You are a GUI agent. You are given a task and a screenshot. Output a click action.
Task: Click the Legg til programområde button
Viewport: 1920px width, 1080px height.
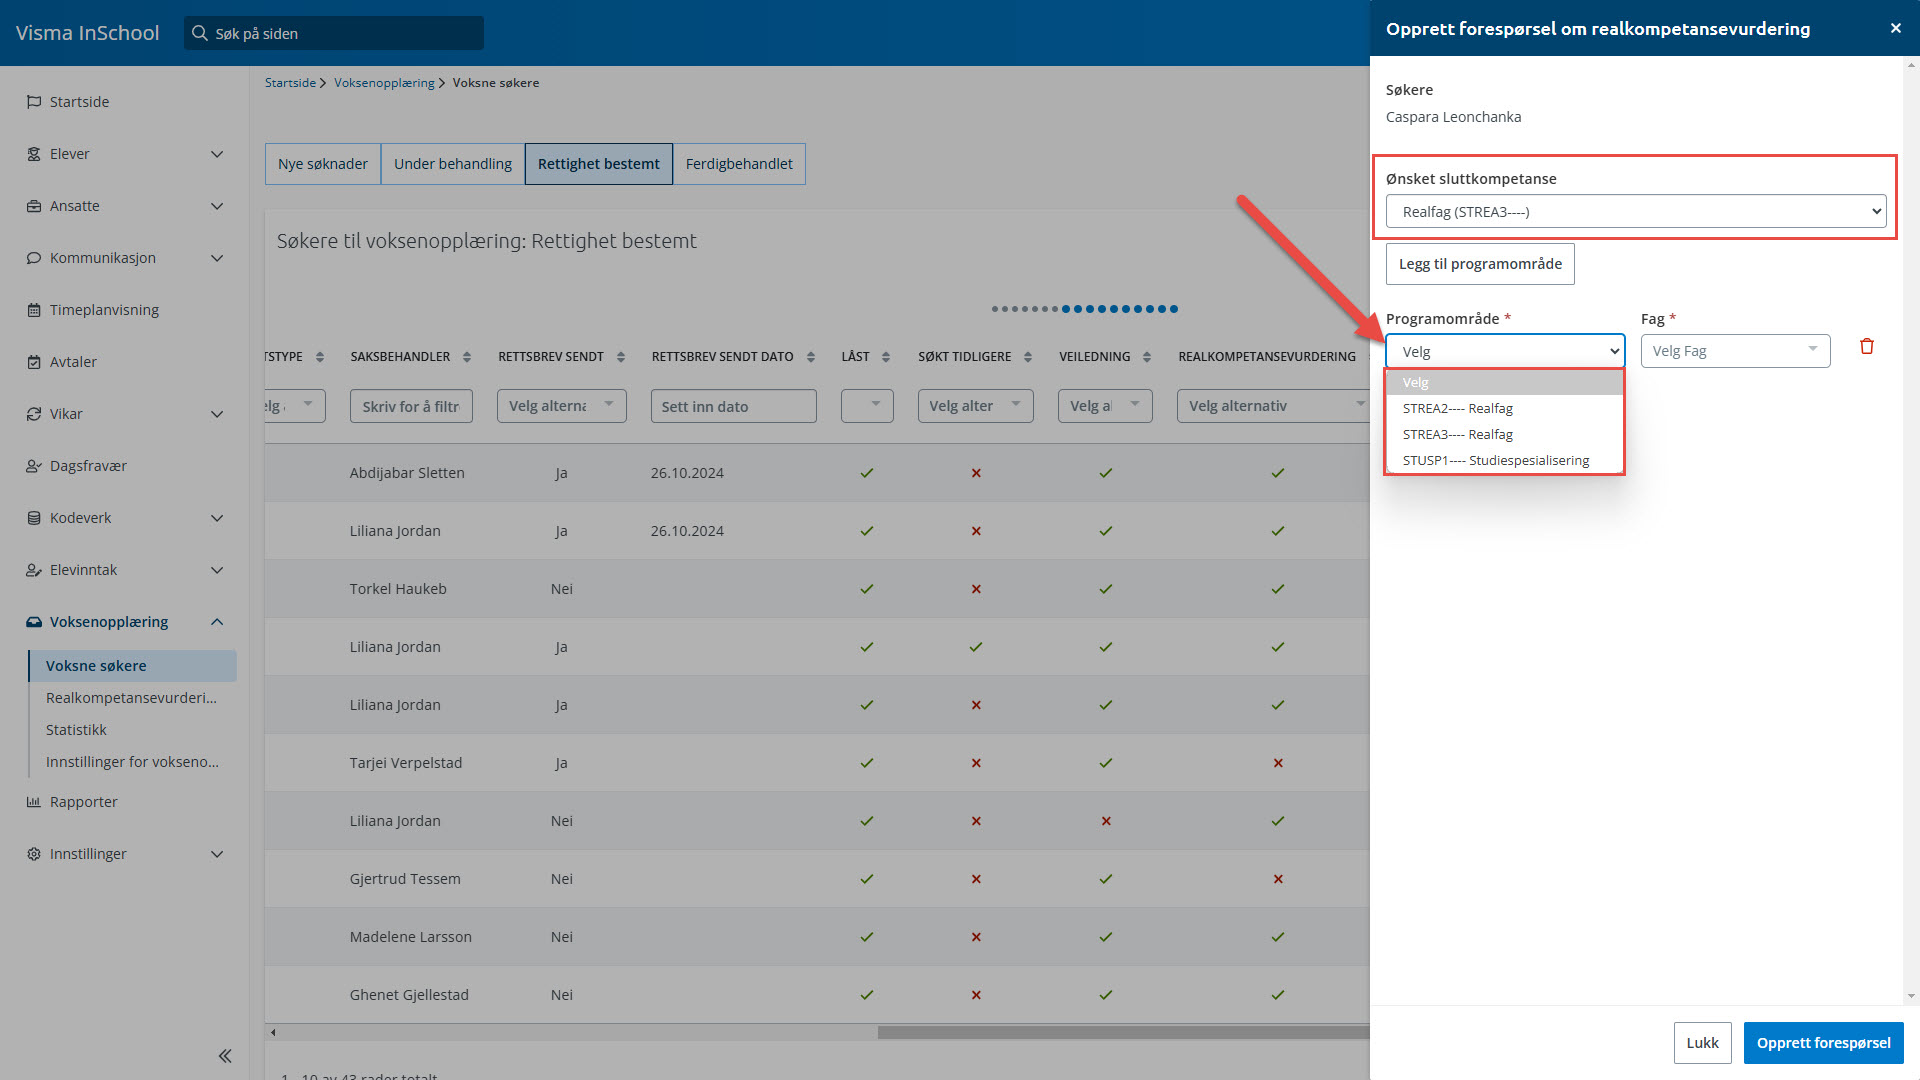coord(1480,264)
